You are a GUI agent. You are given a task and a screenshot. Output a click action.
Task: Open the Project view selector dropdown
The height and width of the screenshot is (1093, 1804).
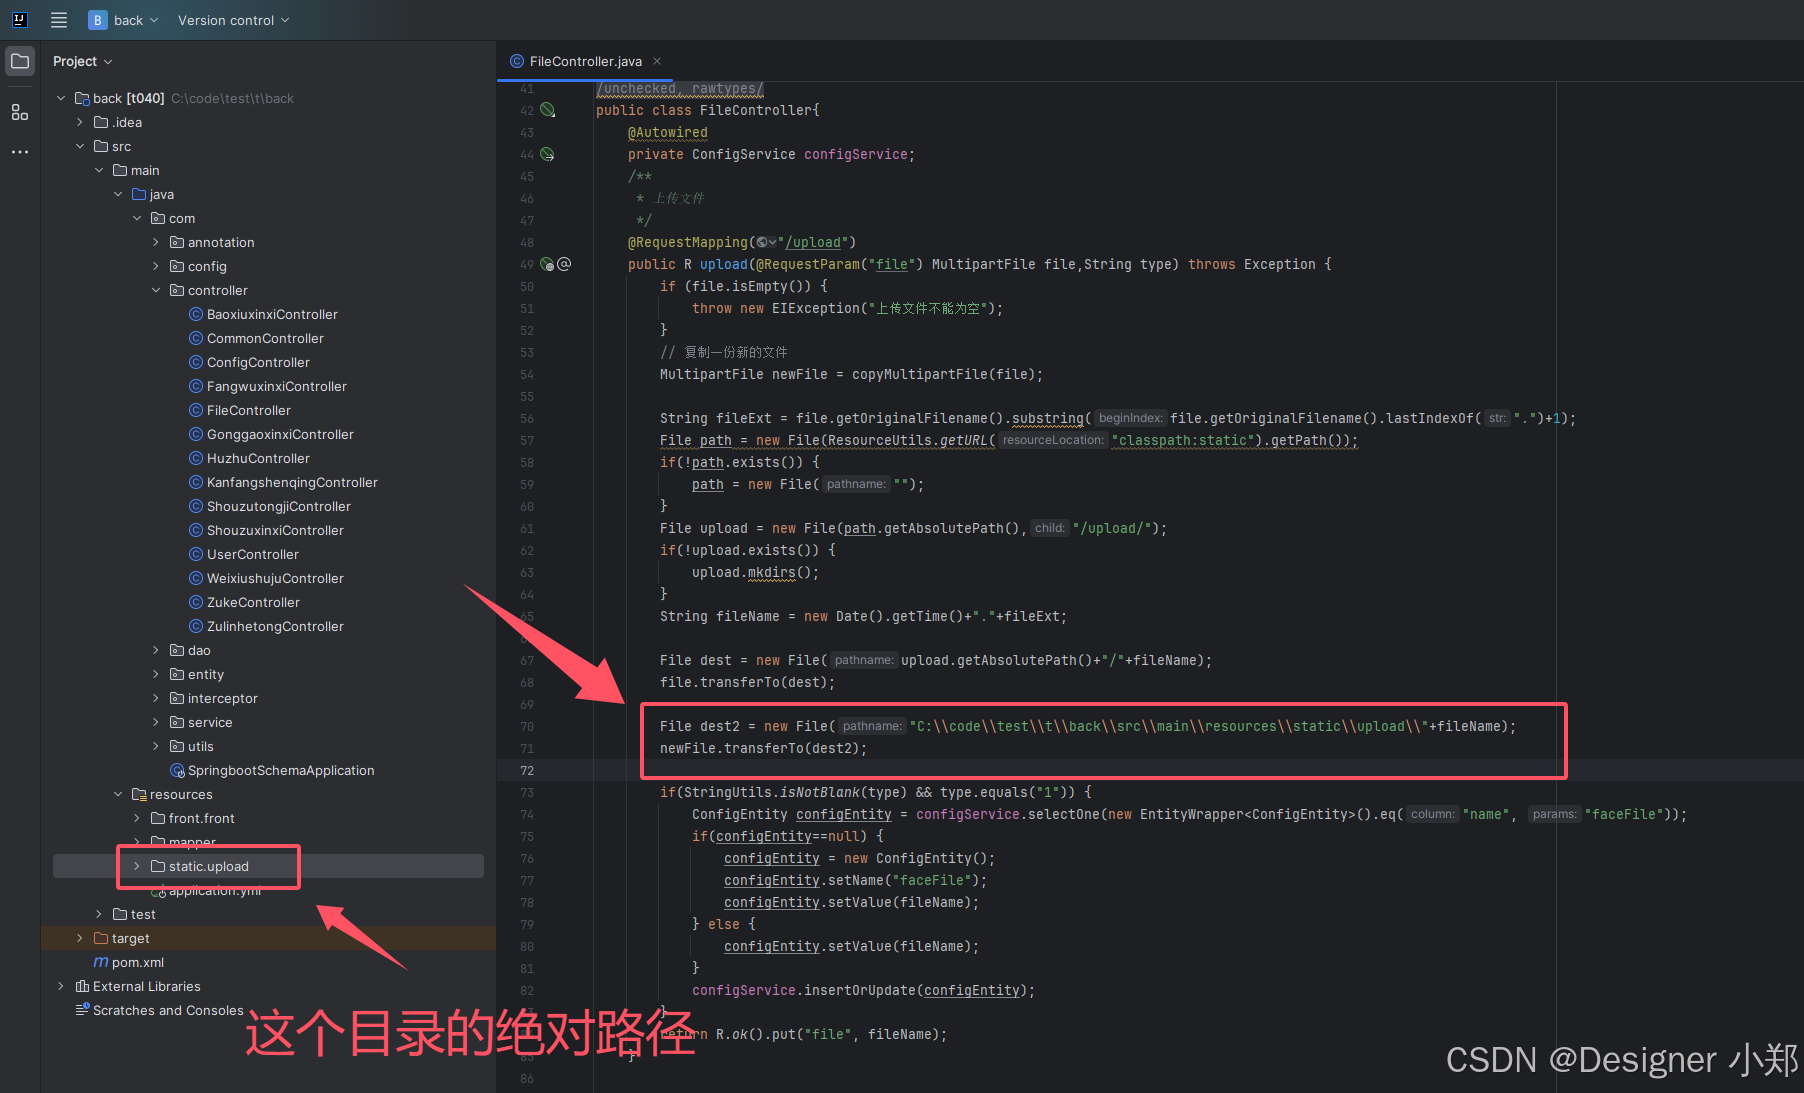click(x=83, y=61)
